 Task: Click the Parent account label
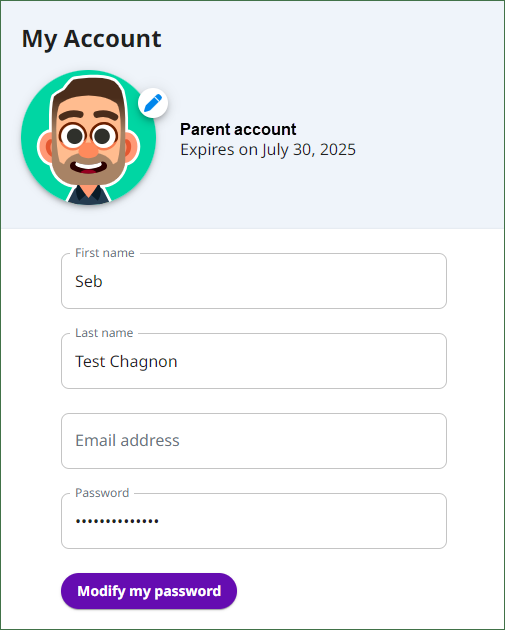pyautogui.click(x=238, y=129)
